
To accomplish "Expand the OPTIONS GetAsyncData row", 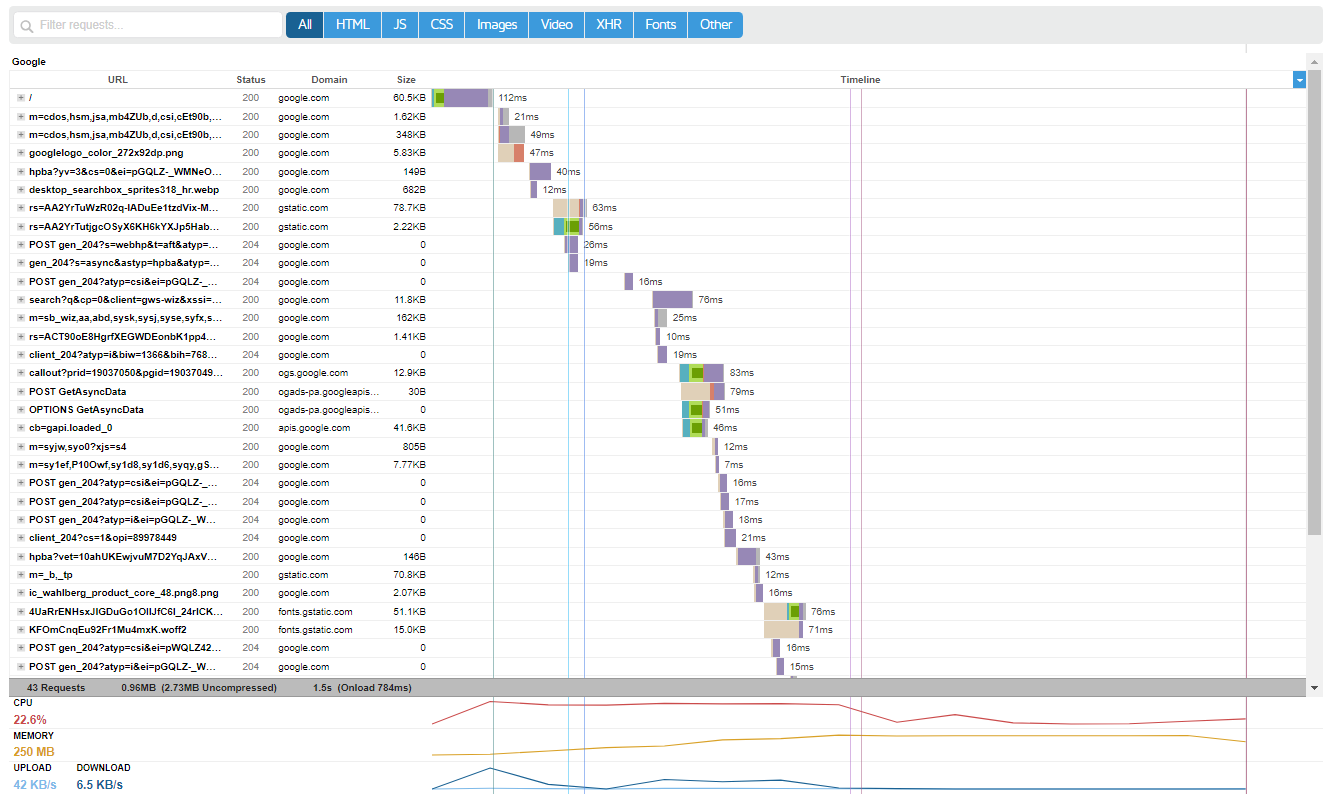I will (x=20, y=410).
